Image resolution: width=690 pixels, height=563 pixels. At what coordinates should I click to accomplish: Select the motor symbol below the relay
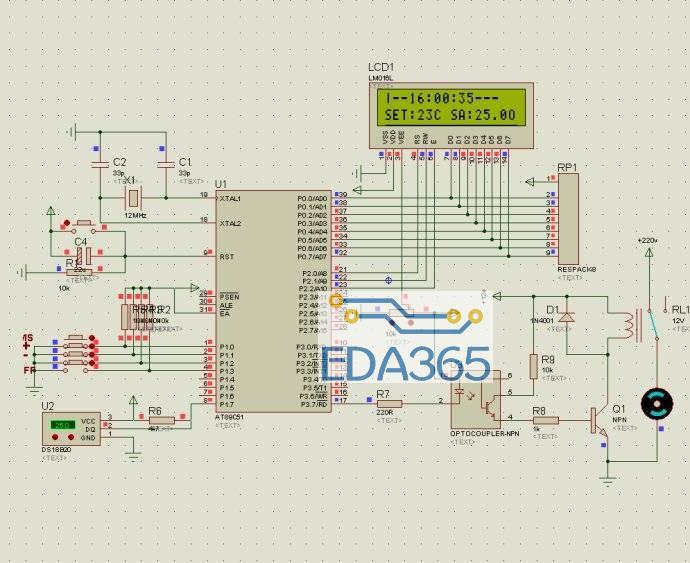(x=657, y=404)
